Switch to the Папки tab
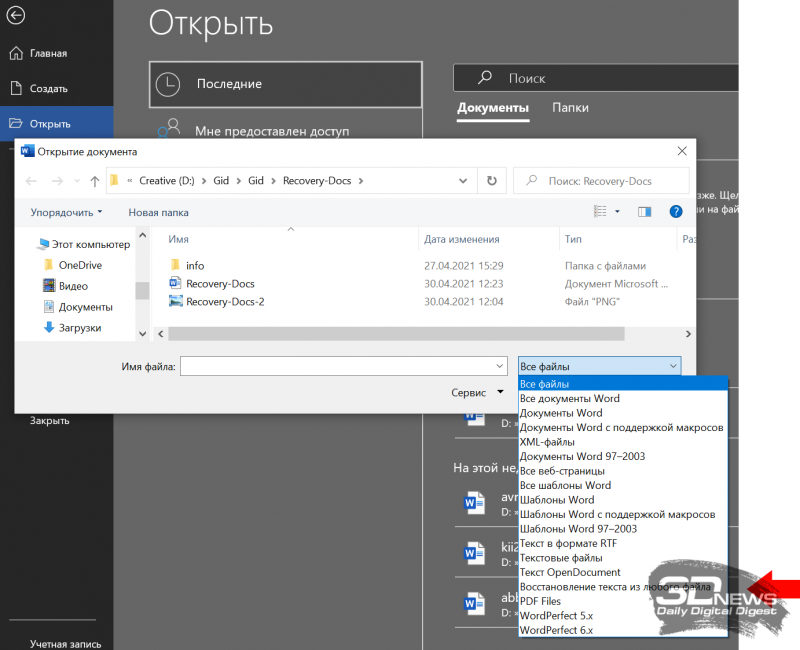 tap(570, 108)
